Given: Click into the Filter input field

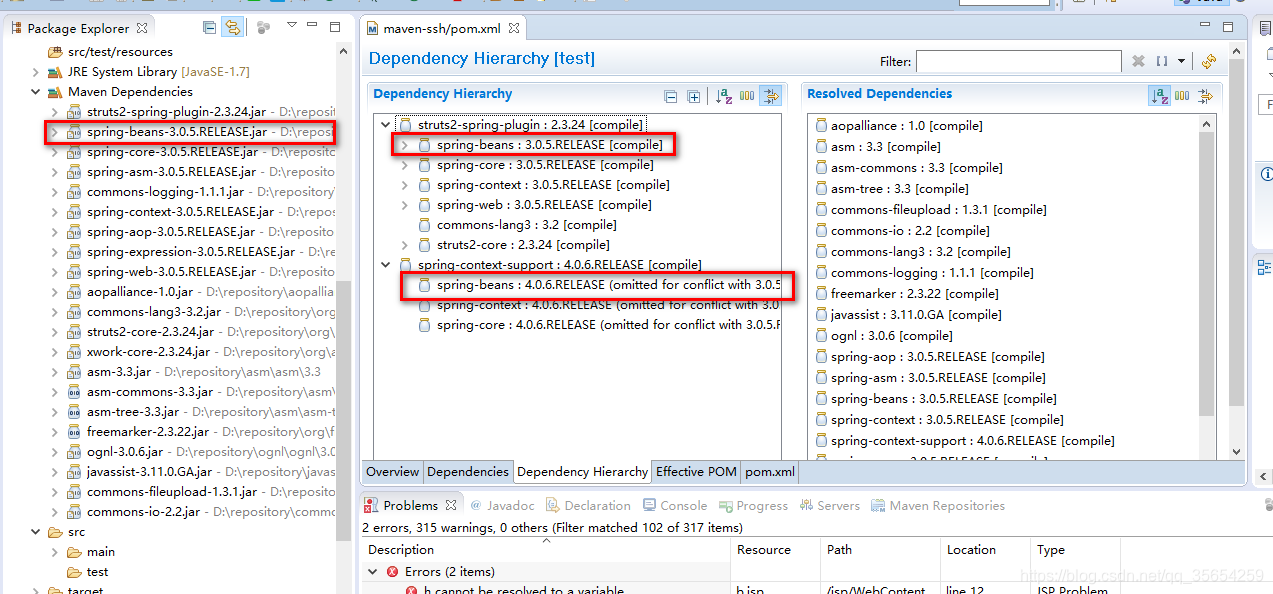Looking at the screenshot, I should pyautogui.click(x=1018, y=61).
